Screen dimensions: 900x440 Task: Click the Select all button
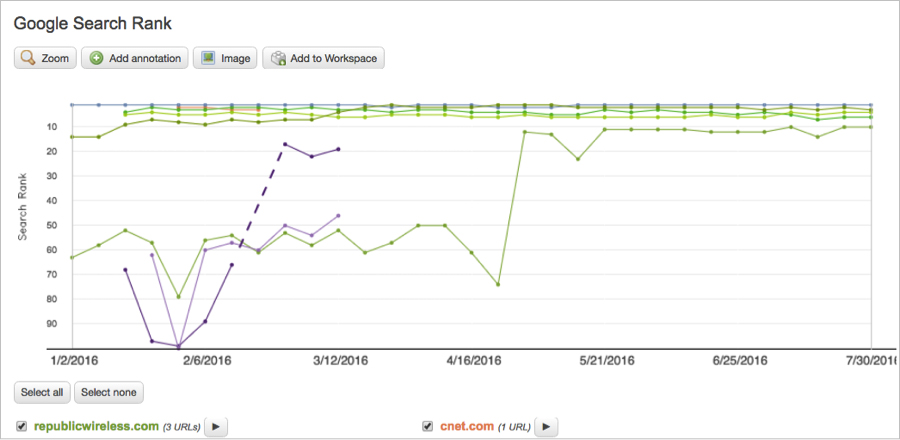(42, 392)
